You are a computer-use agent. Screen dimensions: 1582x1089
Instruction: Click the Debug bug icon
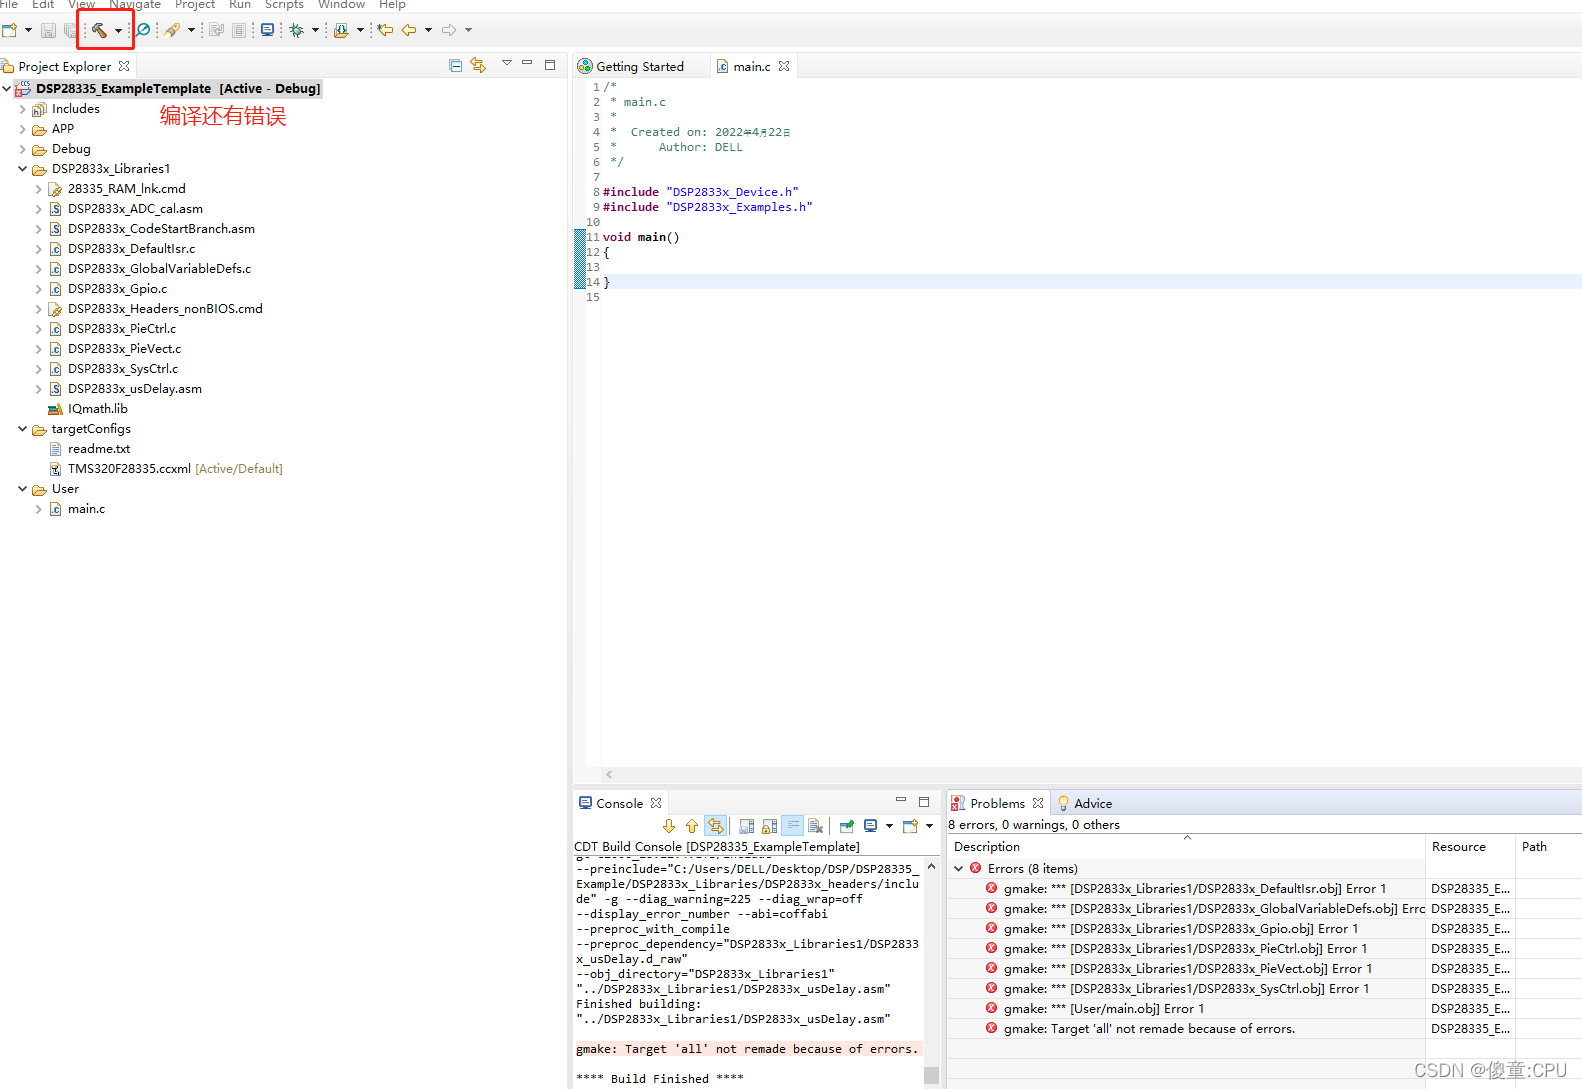click(x=296, y=30)
